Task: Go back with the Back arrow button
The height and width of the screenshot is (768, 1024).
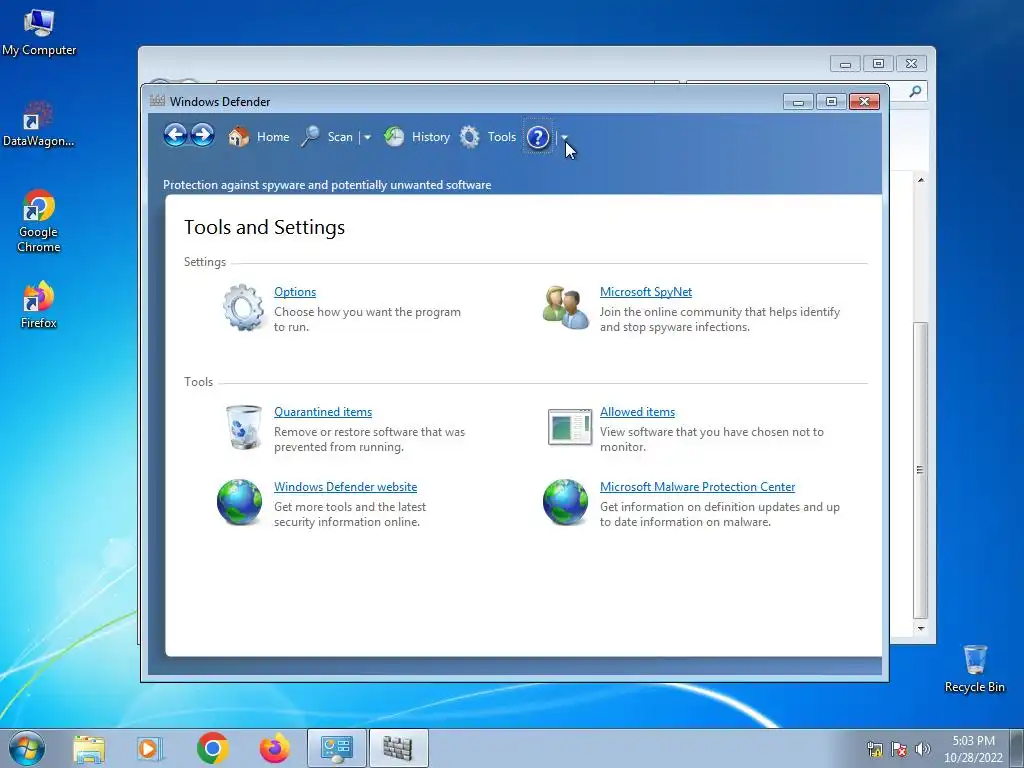Action: pos(175,135)
